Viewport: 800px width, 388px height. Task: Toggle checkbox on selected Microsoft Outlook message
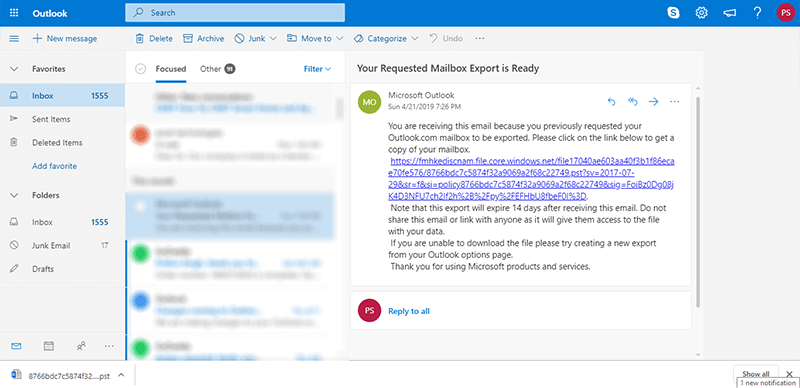[x=139, y=206]
